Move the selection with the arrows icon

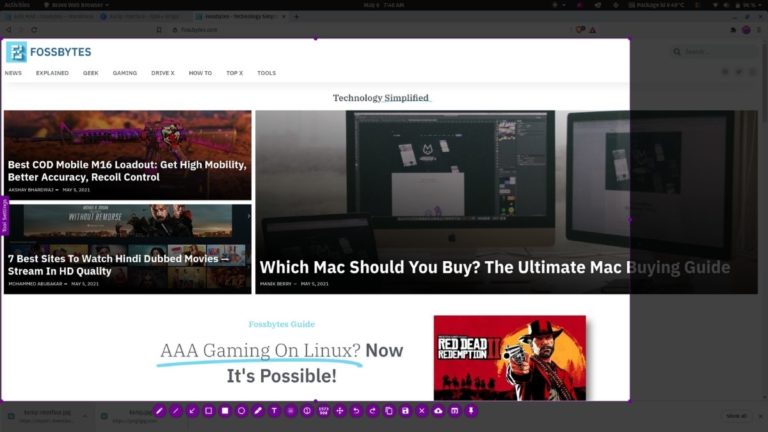(340, 411)
